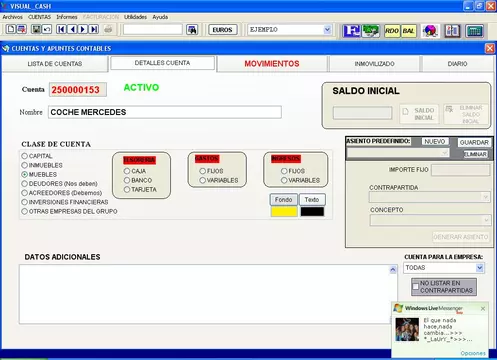497x360 pixels.
Task: Open the RDO report icon
Action: [392, 31]
